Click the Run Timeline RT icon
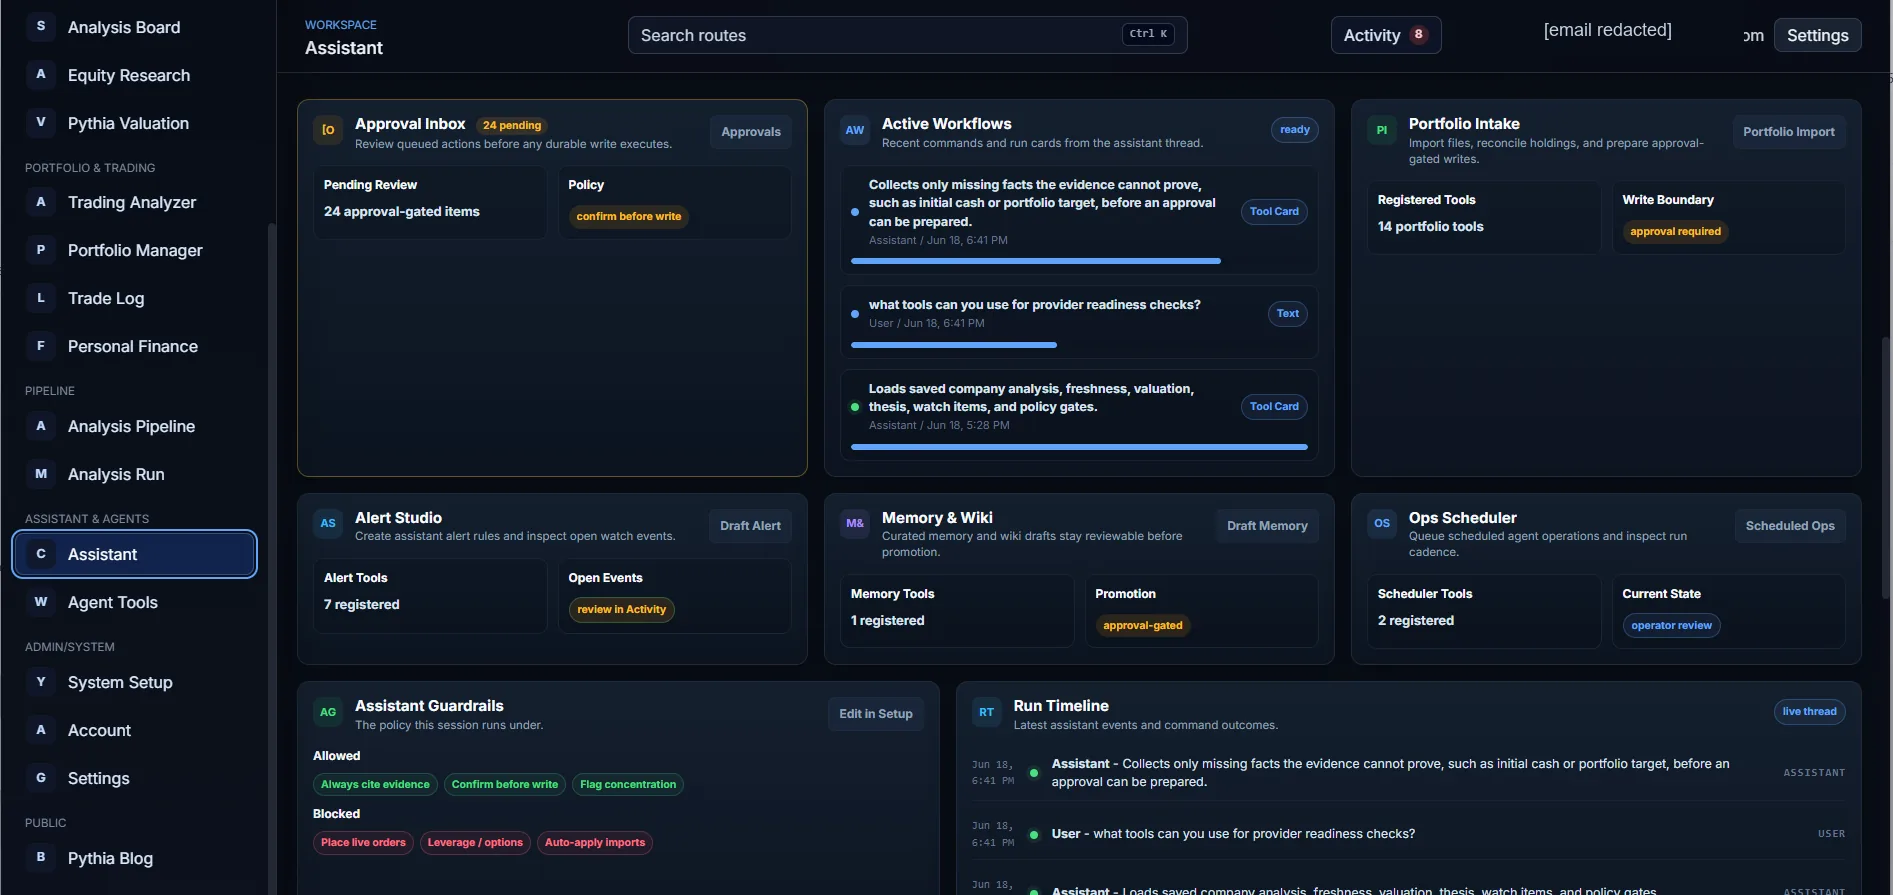Image resolution: width=1893 pixels, height=895 pixels. pyautogui.click(x=987, y=712)
